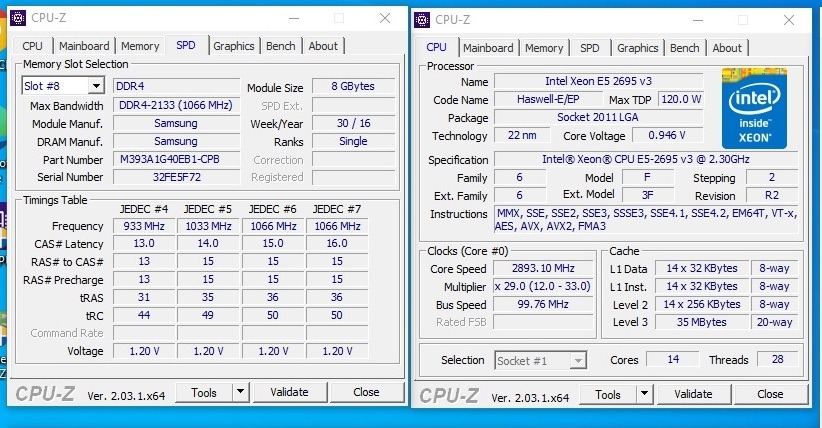Screen dimensions: 822x428
Task: Click Week/Year value 30 / 16
Action: pos(353,123)
